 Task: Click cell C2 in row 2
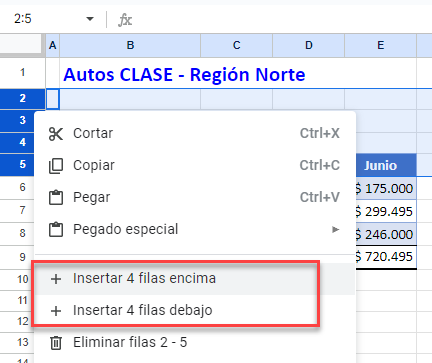pos(237,99)
